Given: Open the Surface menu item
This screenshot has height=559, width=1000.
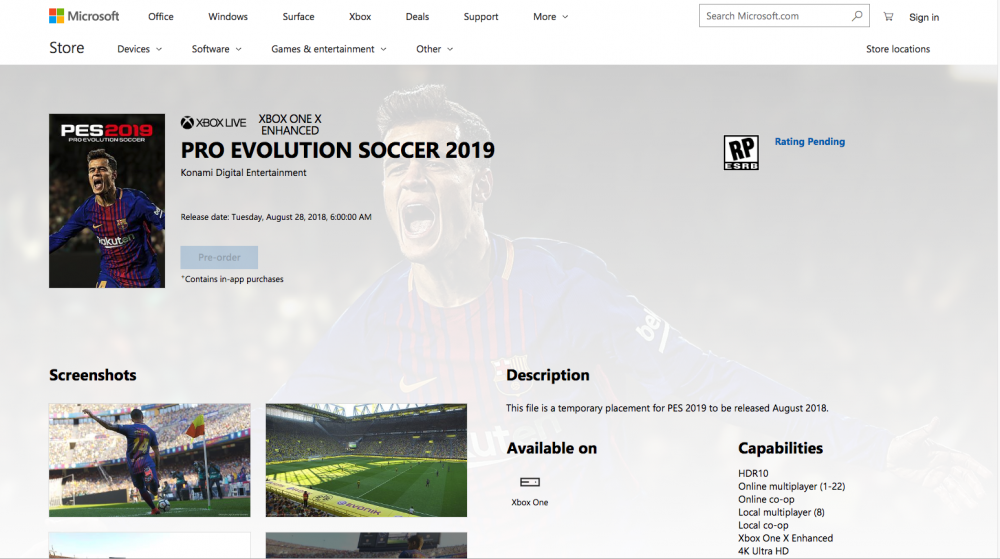Looking at the screenshot, I should click(298, 17).
